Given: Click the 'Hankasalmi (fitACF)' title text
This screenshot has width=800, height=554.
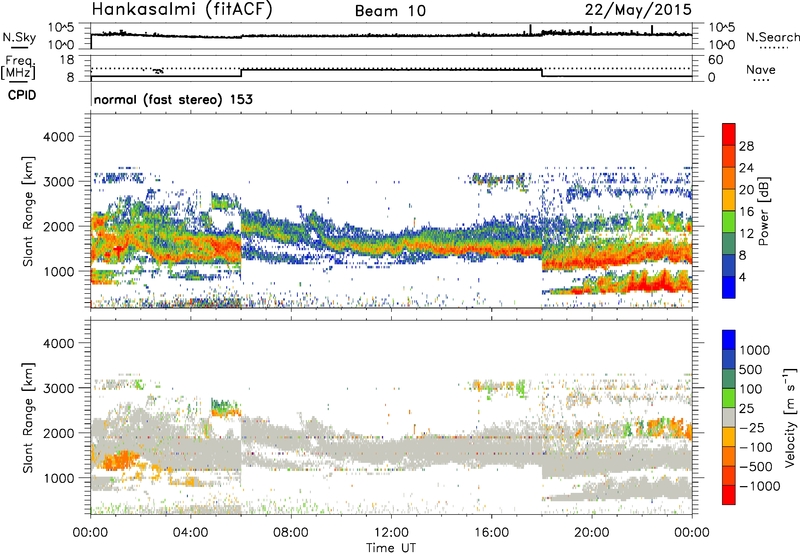Looking at the screenshot, I should click(182, 10).
